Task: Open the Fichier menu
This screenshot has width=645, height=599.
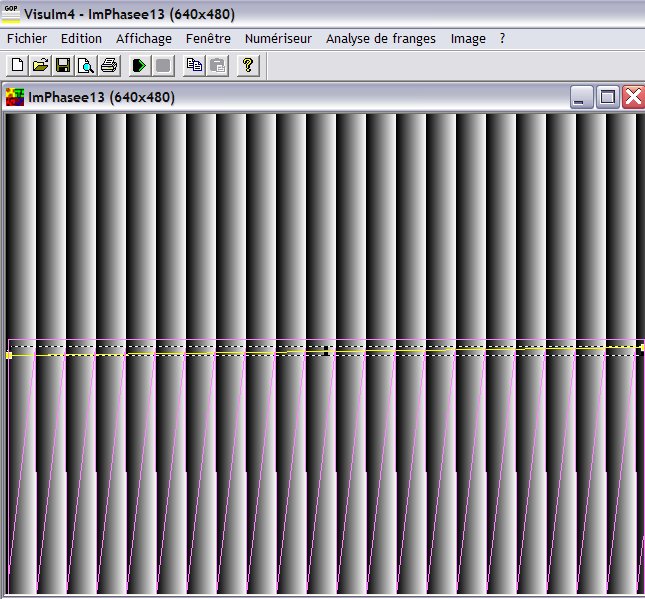Action: (x=27, y=39)
